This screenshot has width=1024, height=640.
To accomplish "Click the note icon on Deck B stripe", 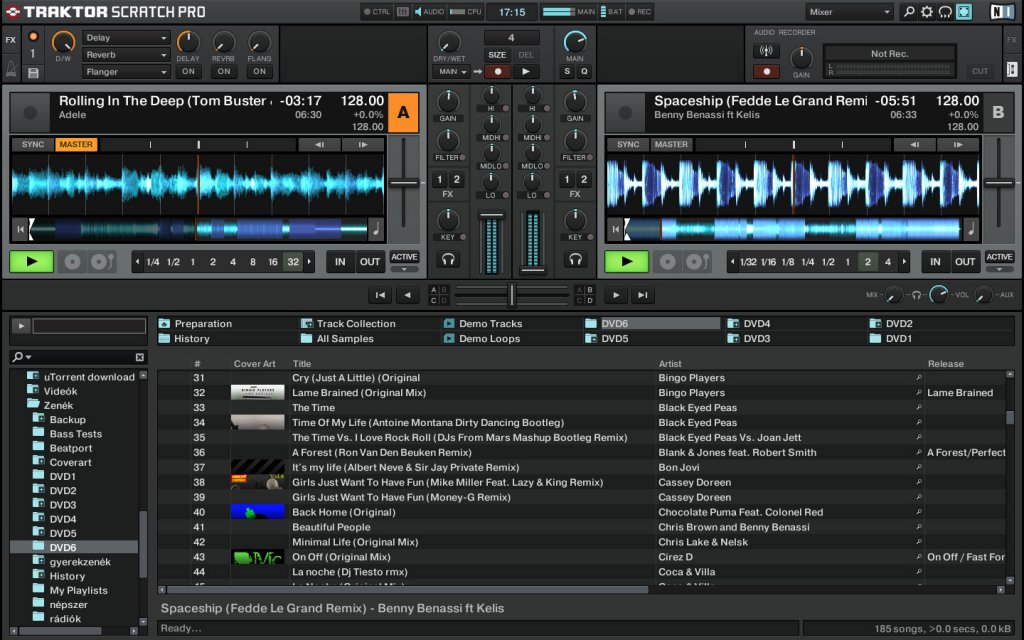I will pos(971,229).
